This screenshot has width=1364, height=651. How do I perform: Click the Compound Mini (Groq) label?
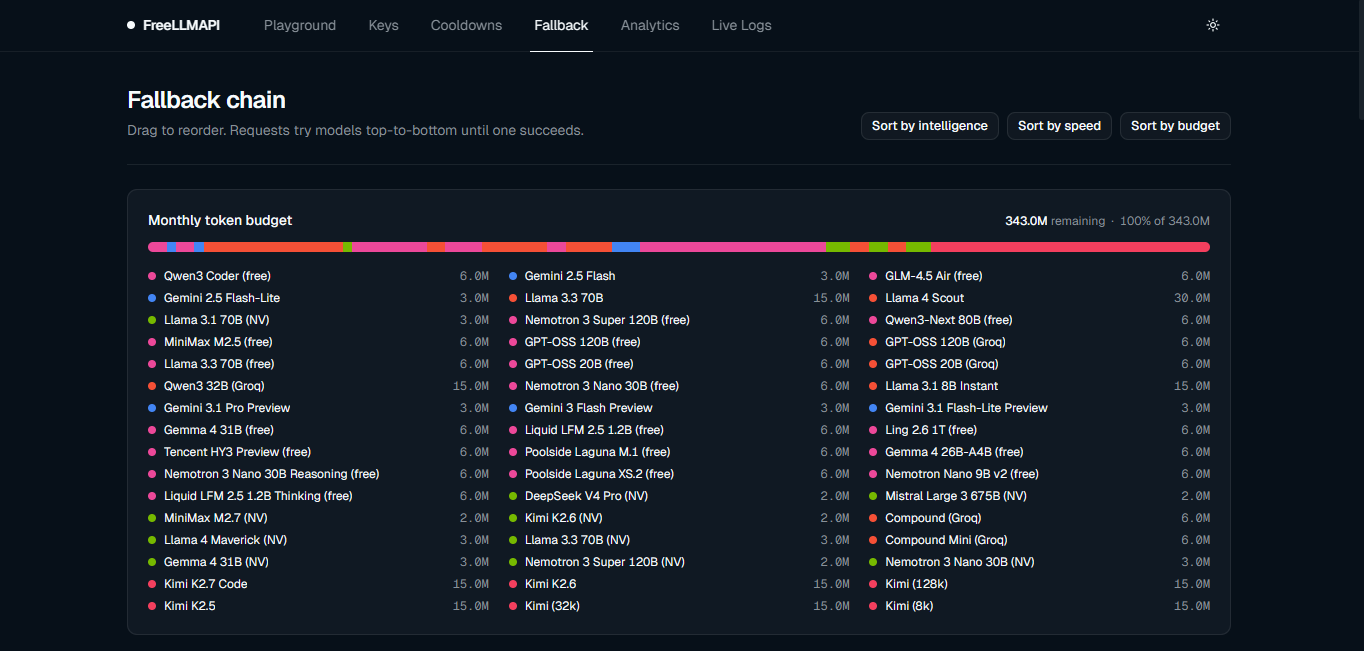tap(946, 540)
